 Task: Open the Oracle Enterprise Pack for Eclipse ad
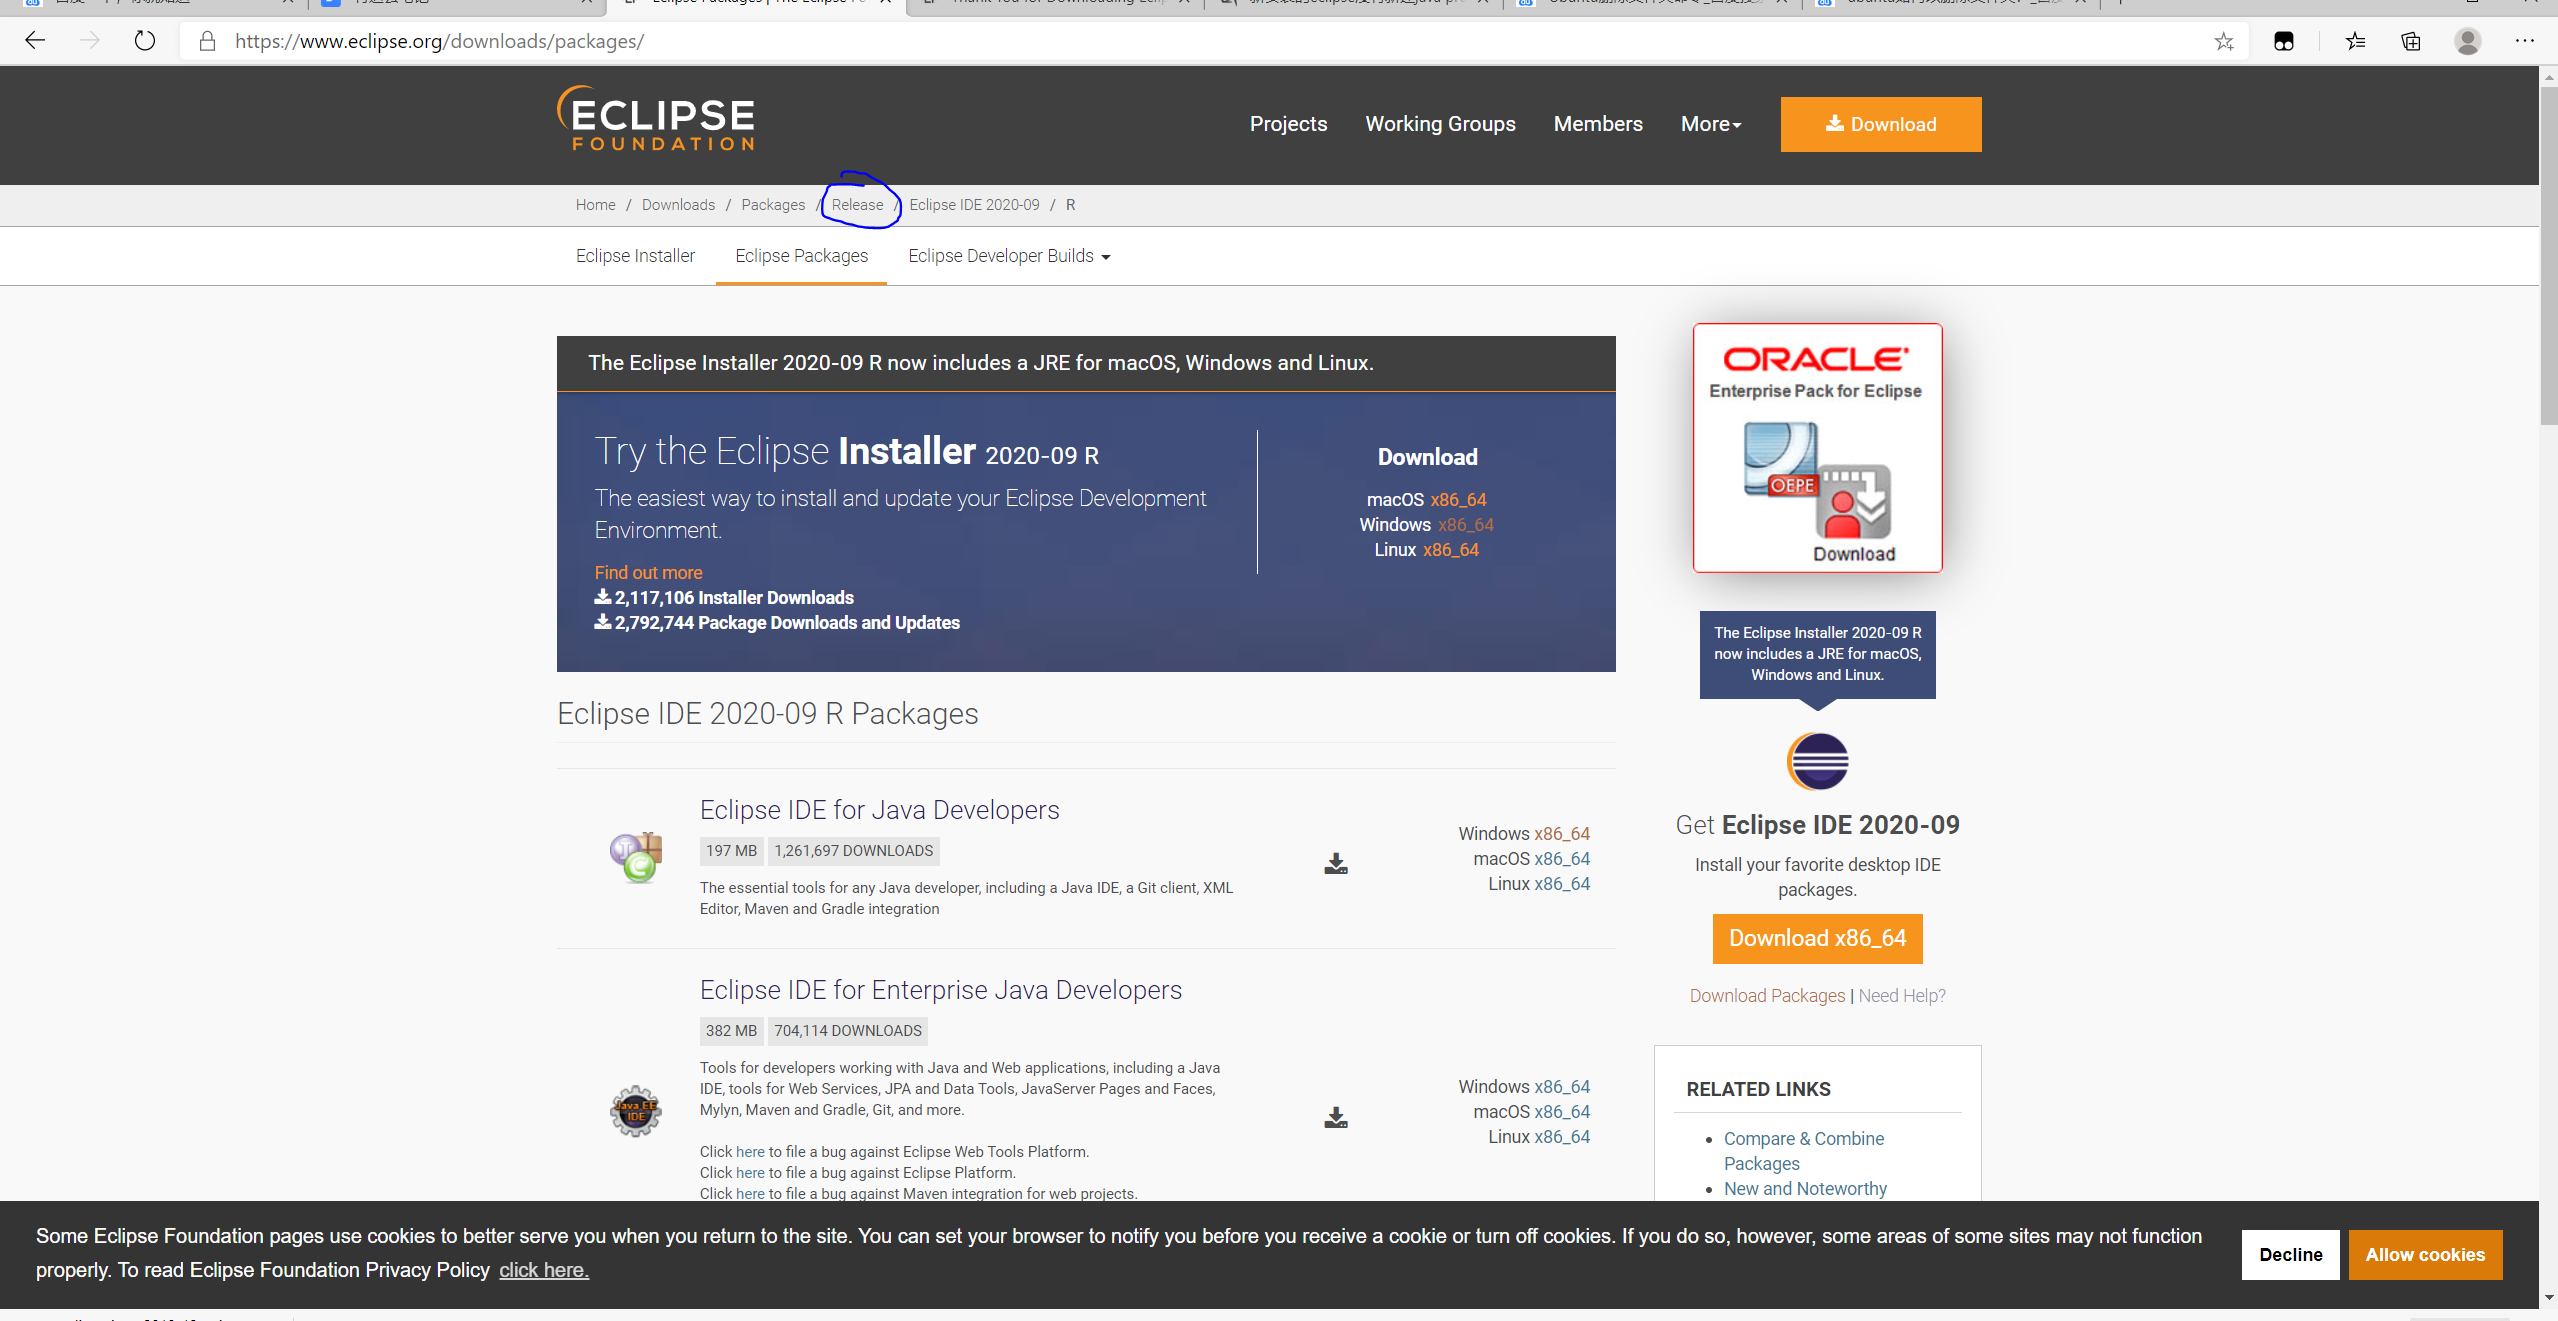1817,448
